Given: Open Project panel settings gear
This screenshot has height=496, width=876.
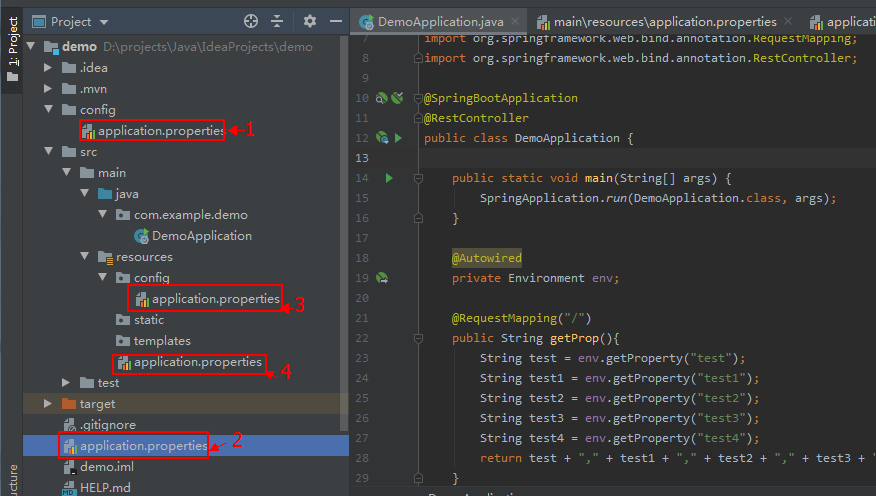Looking at the screenshot, I should 310,21.
